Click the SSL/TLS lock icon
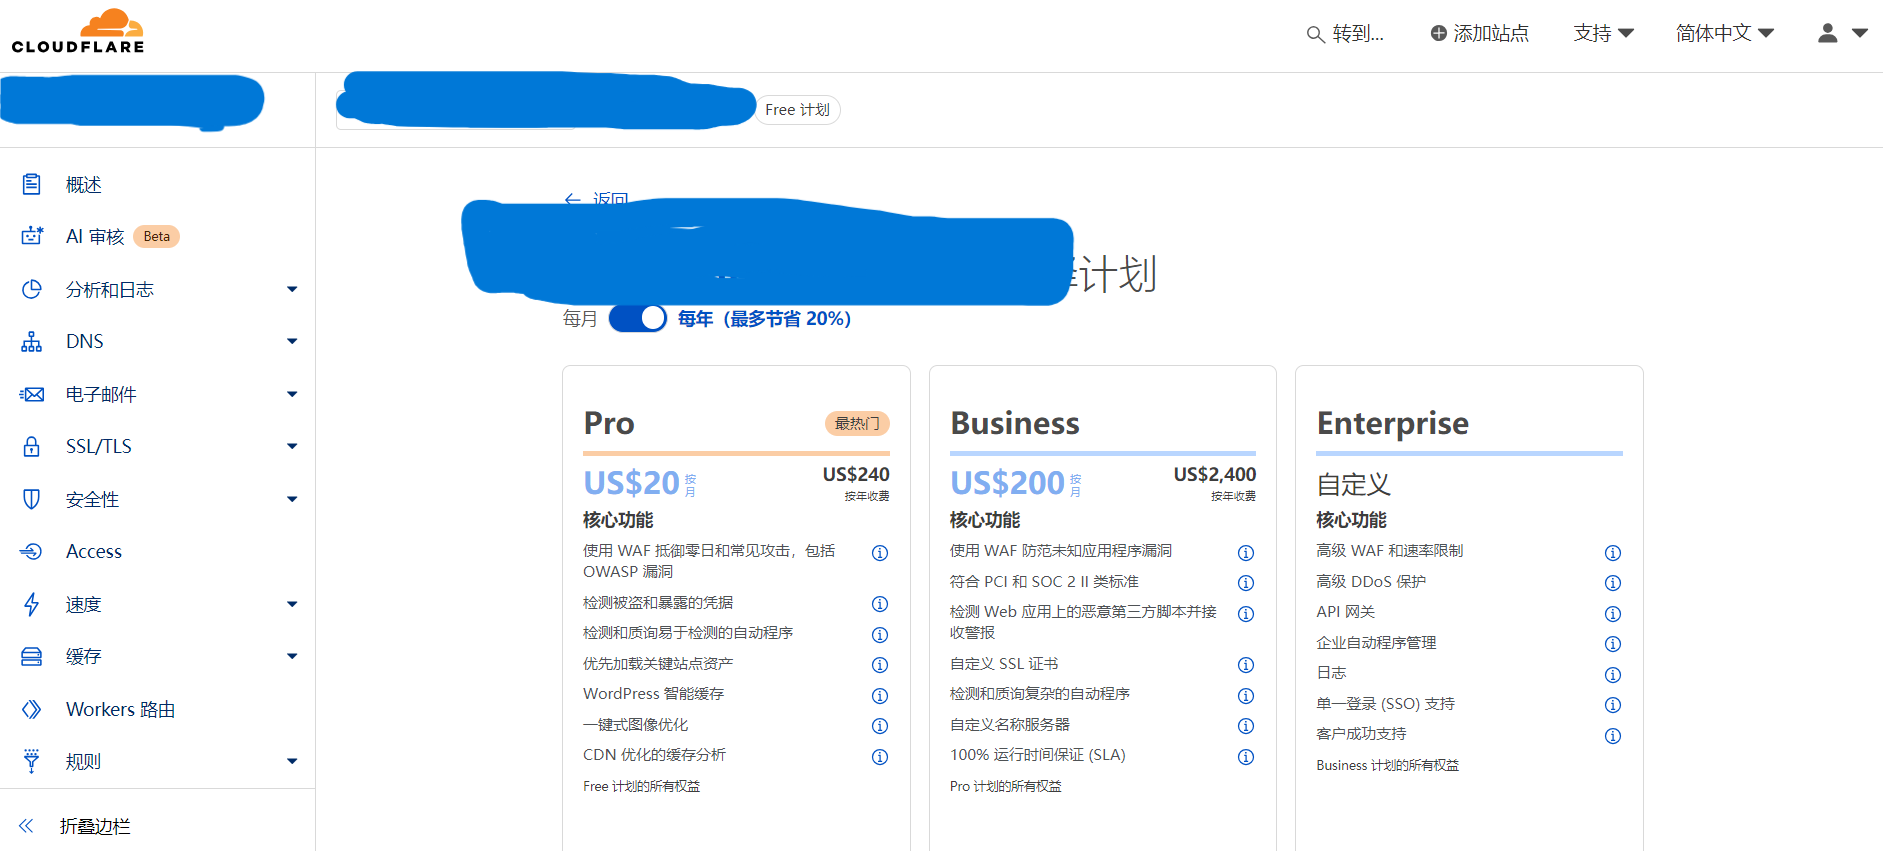This screenshot has width=1883, height=851. 32,446
